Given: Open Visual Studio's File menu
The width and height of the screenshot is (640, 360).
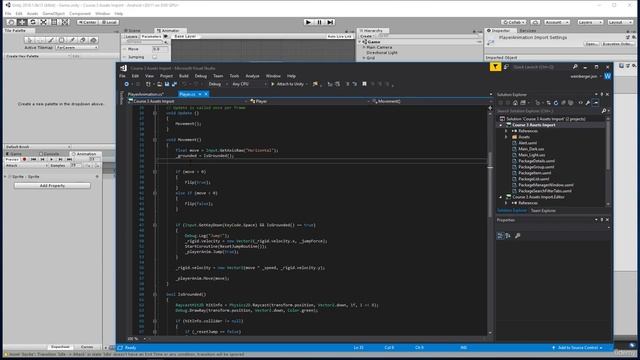Looking at the screenshot, I should pyautogui.click(x=122, y=76).
